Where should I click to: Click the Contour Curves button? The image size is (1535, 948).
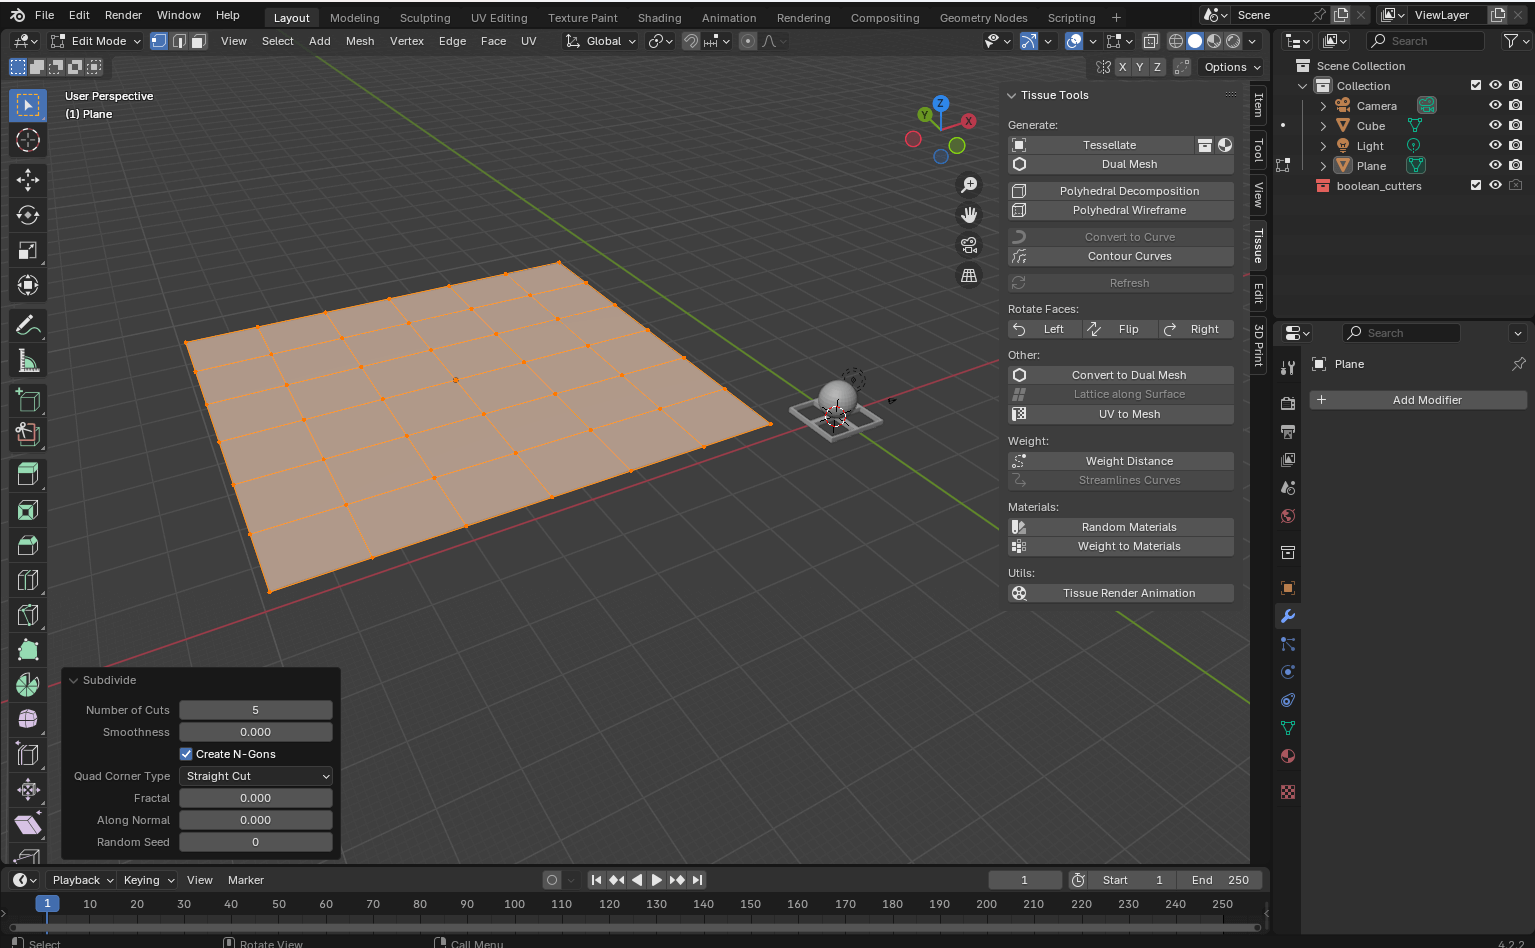pos(1121,256)
